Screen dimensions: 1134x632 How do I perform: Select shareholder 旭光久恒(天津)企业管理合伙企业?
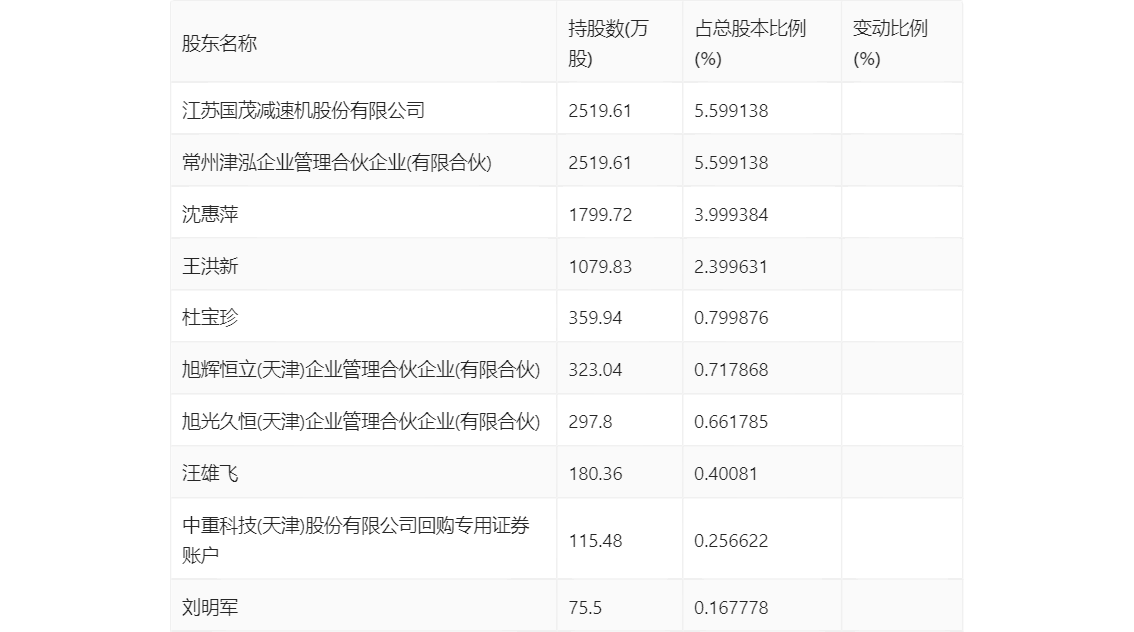[x=361, y=422]
